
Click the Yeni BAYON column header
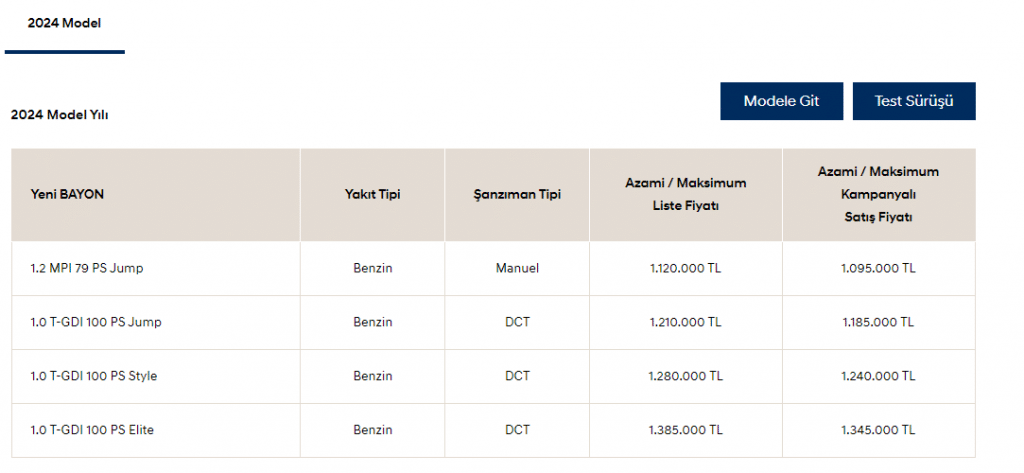155,195
